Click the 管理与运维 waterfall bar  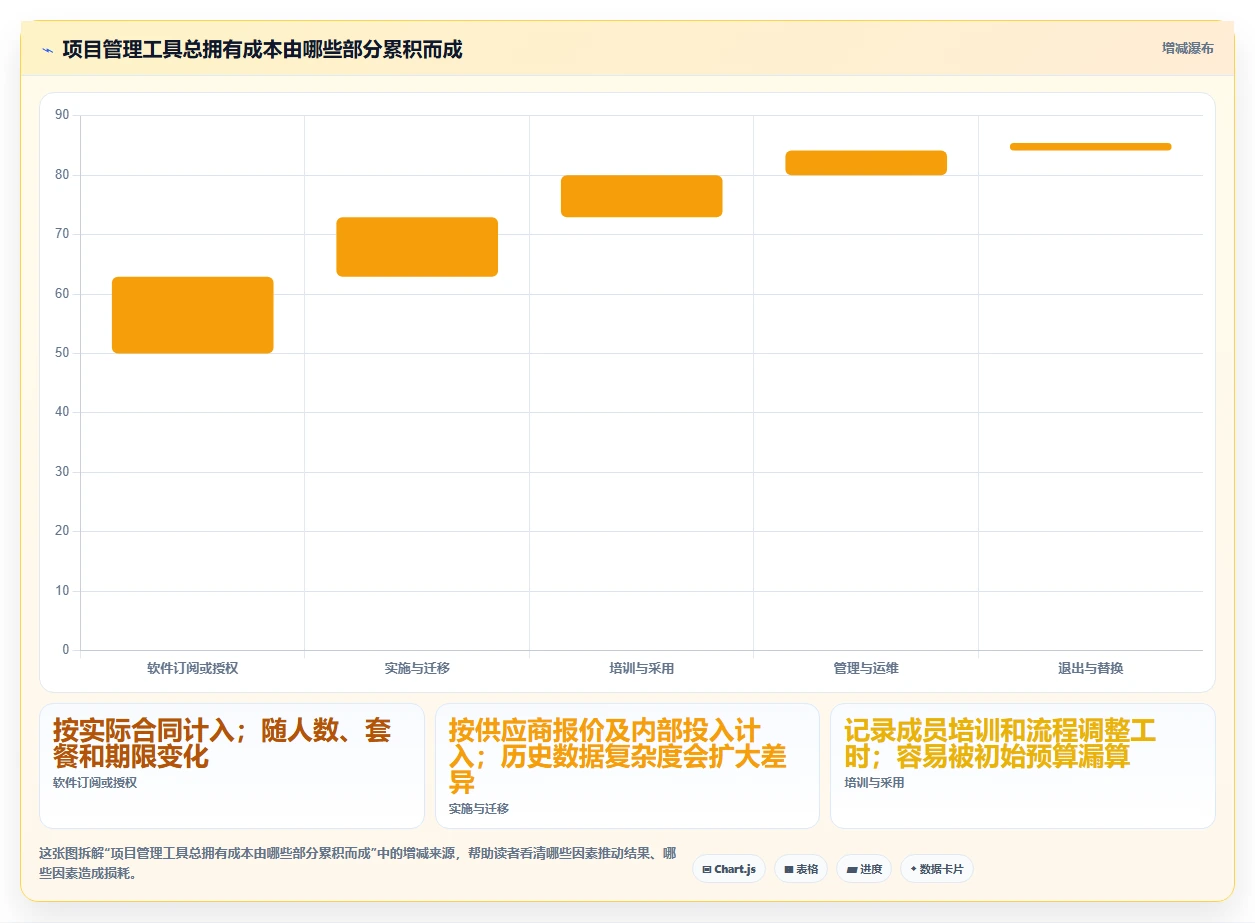[x=866, y=163]
